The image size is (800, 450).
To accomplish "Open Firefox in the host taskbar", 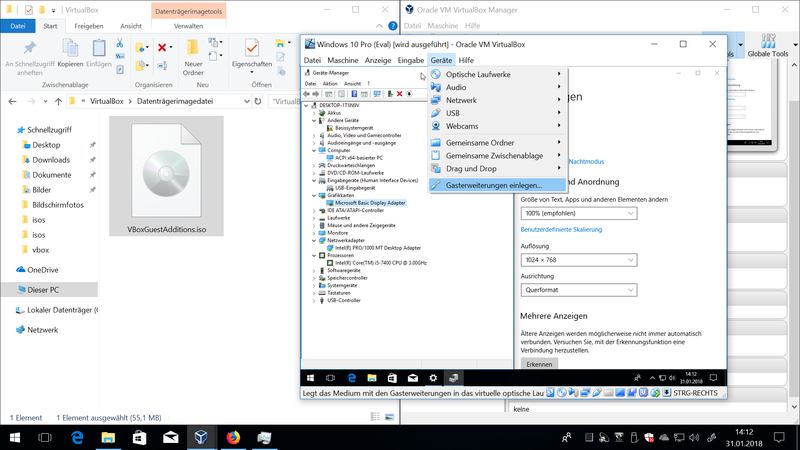I will 233,437.
